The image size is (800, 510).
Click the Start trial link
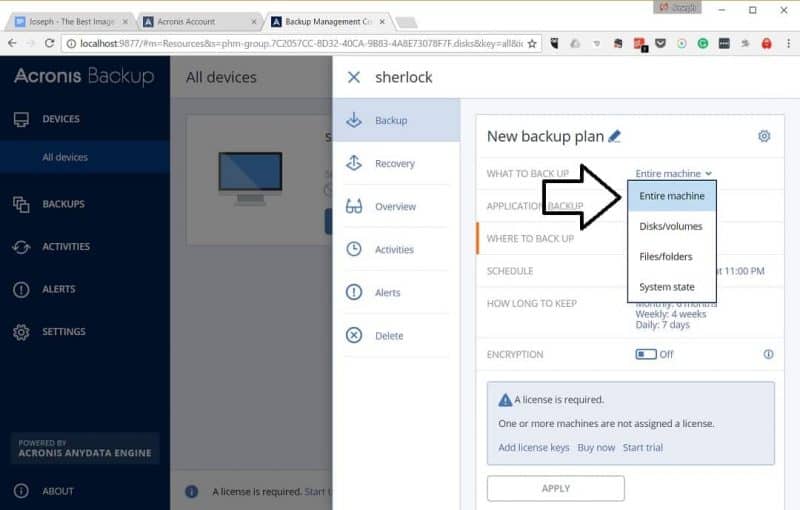(643, 447)
